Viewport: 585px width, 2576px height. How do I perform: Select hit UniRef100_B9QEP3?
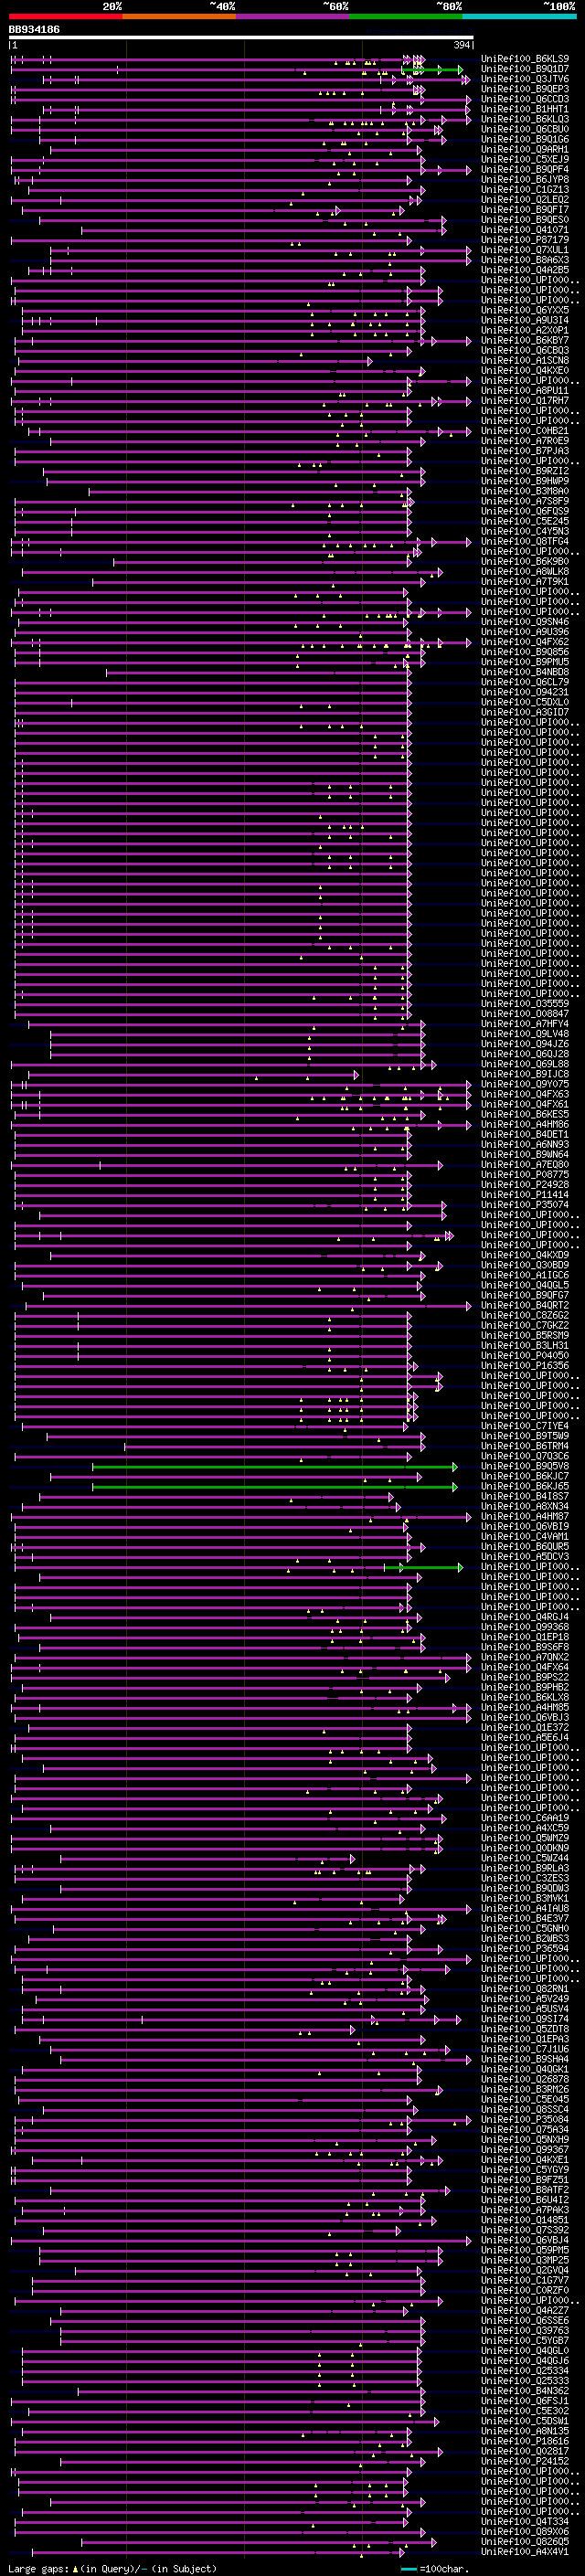click(x=525, y=89)
